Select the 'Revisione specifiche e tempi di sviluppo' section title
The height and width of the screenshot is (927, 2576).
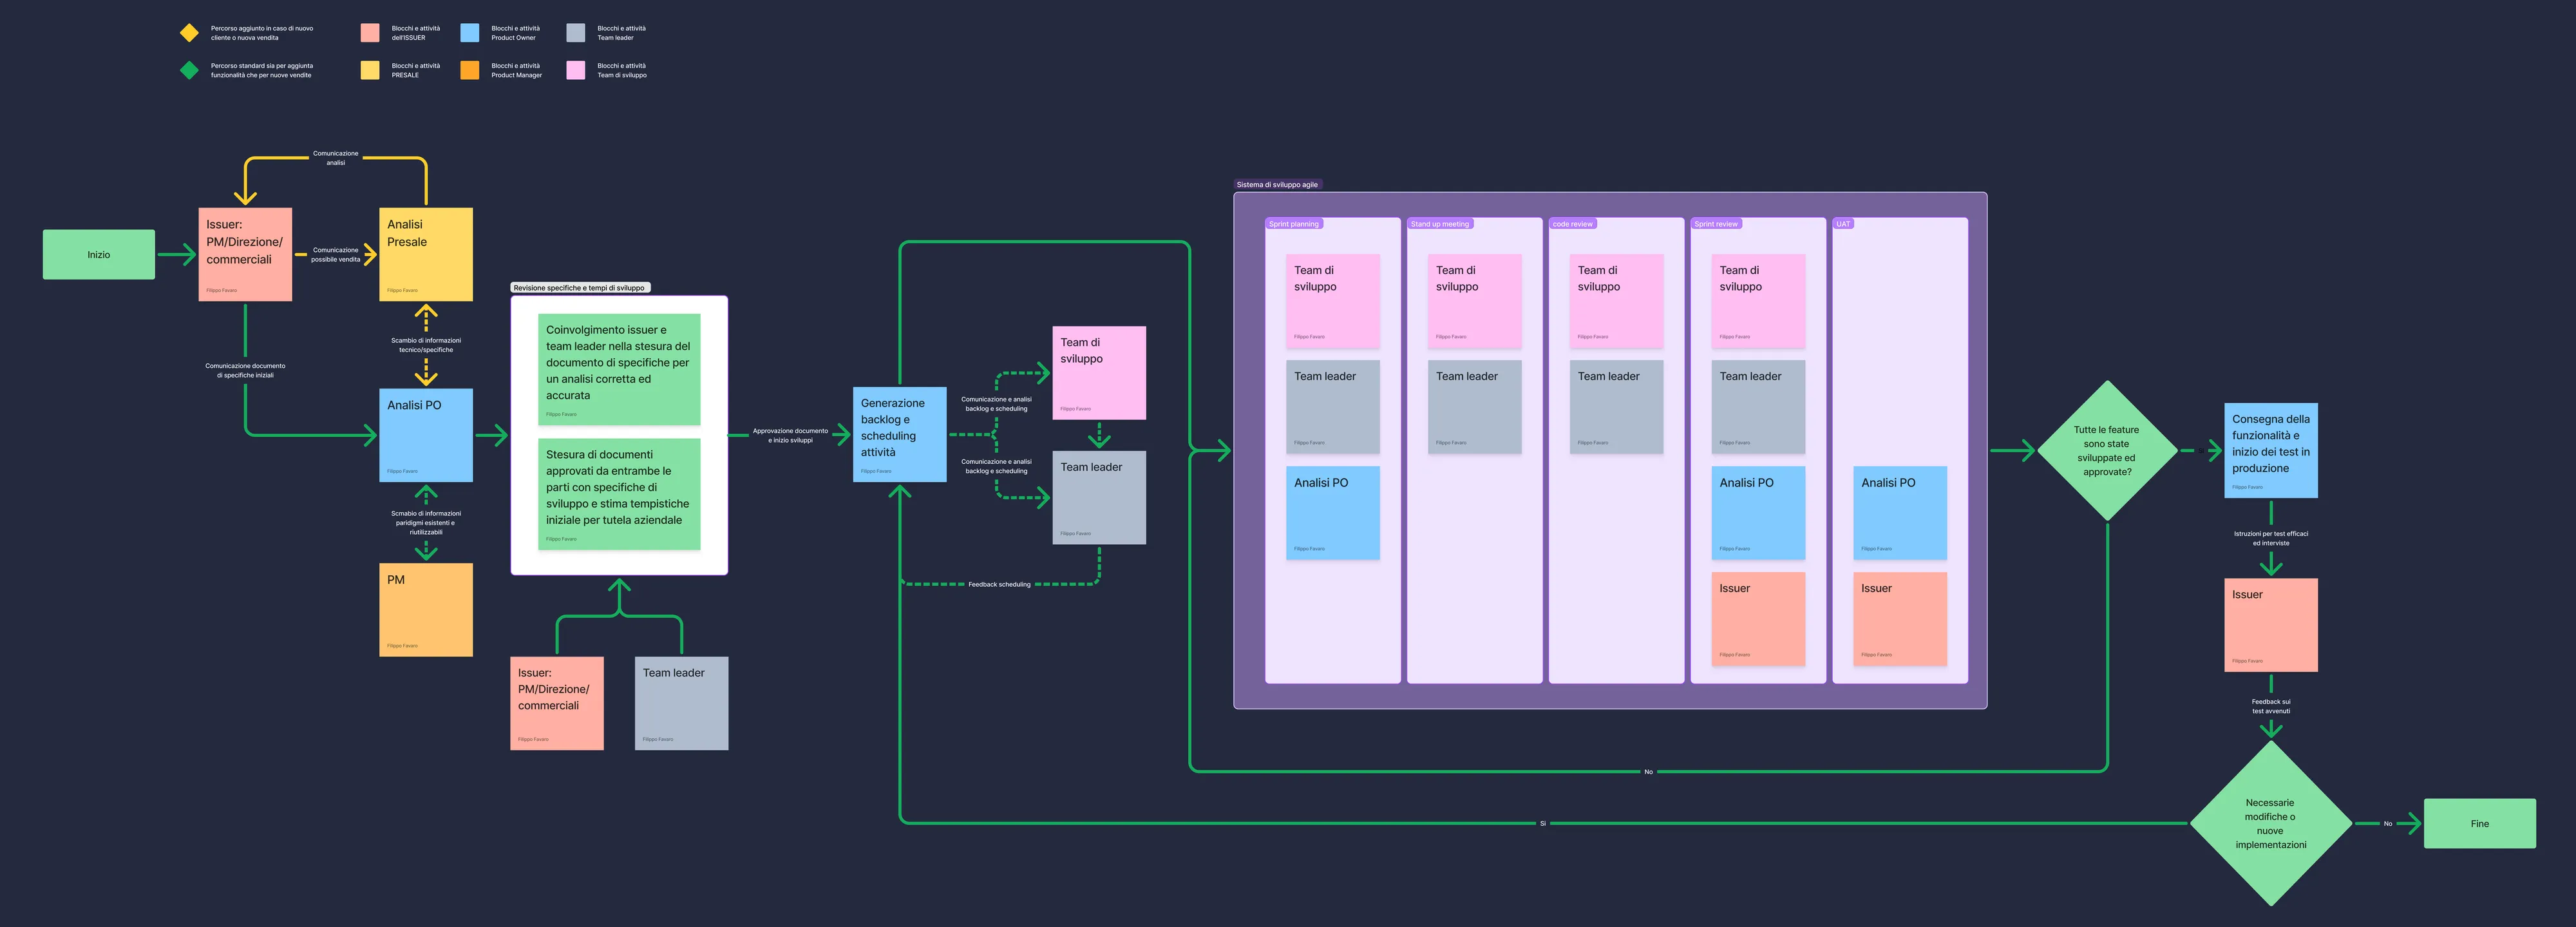coord(580,288)
